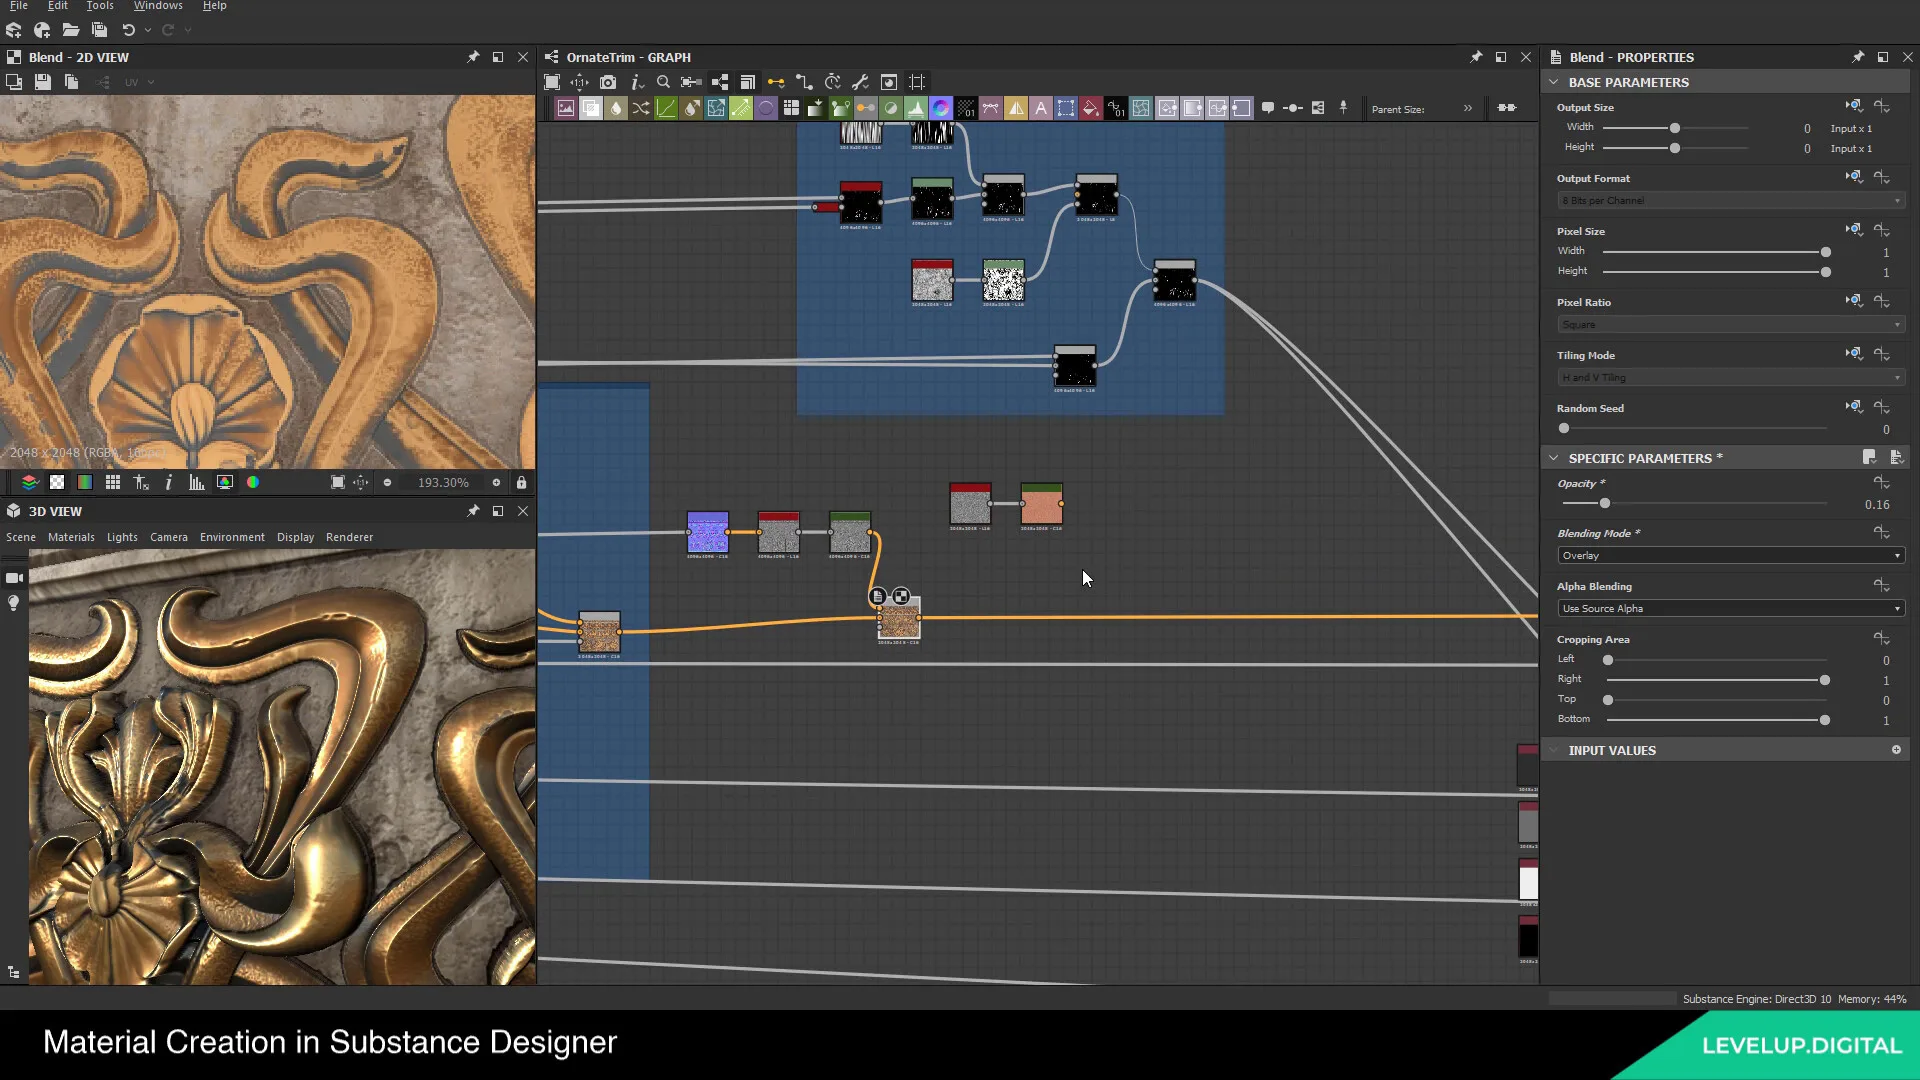Open the Blending Mode dropdown set to Overlay

(1730, 555)
